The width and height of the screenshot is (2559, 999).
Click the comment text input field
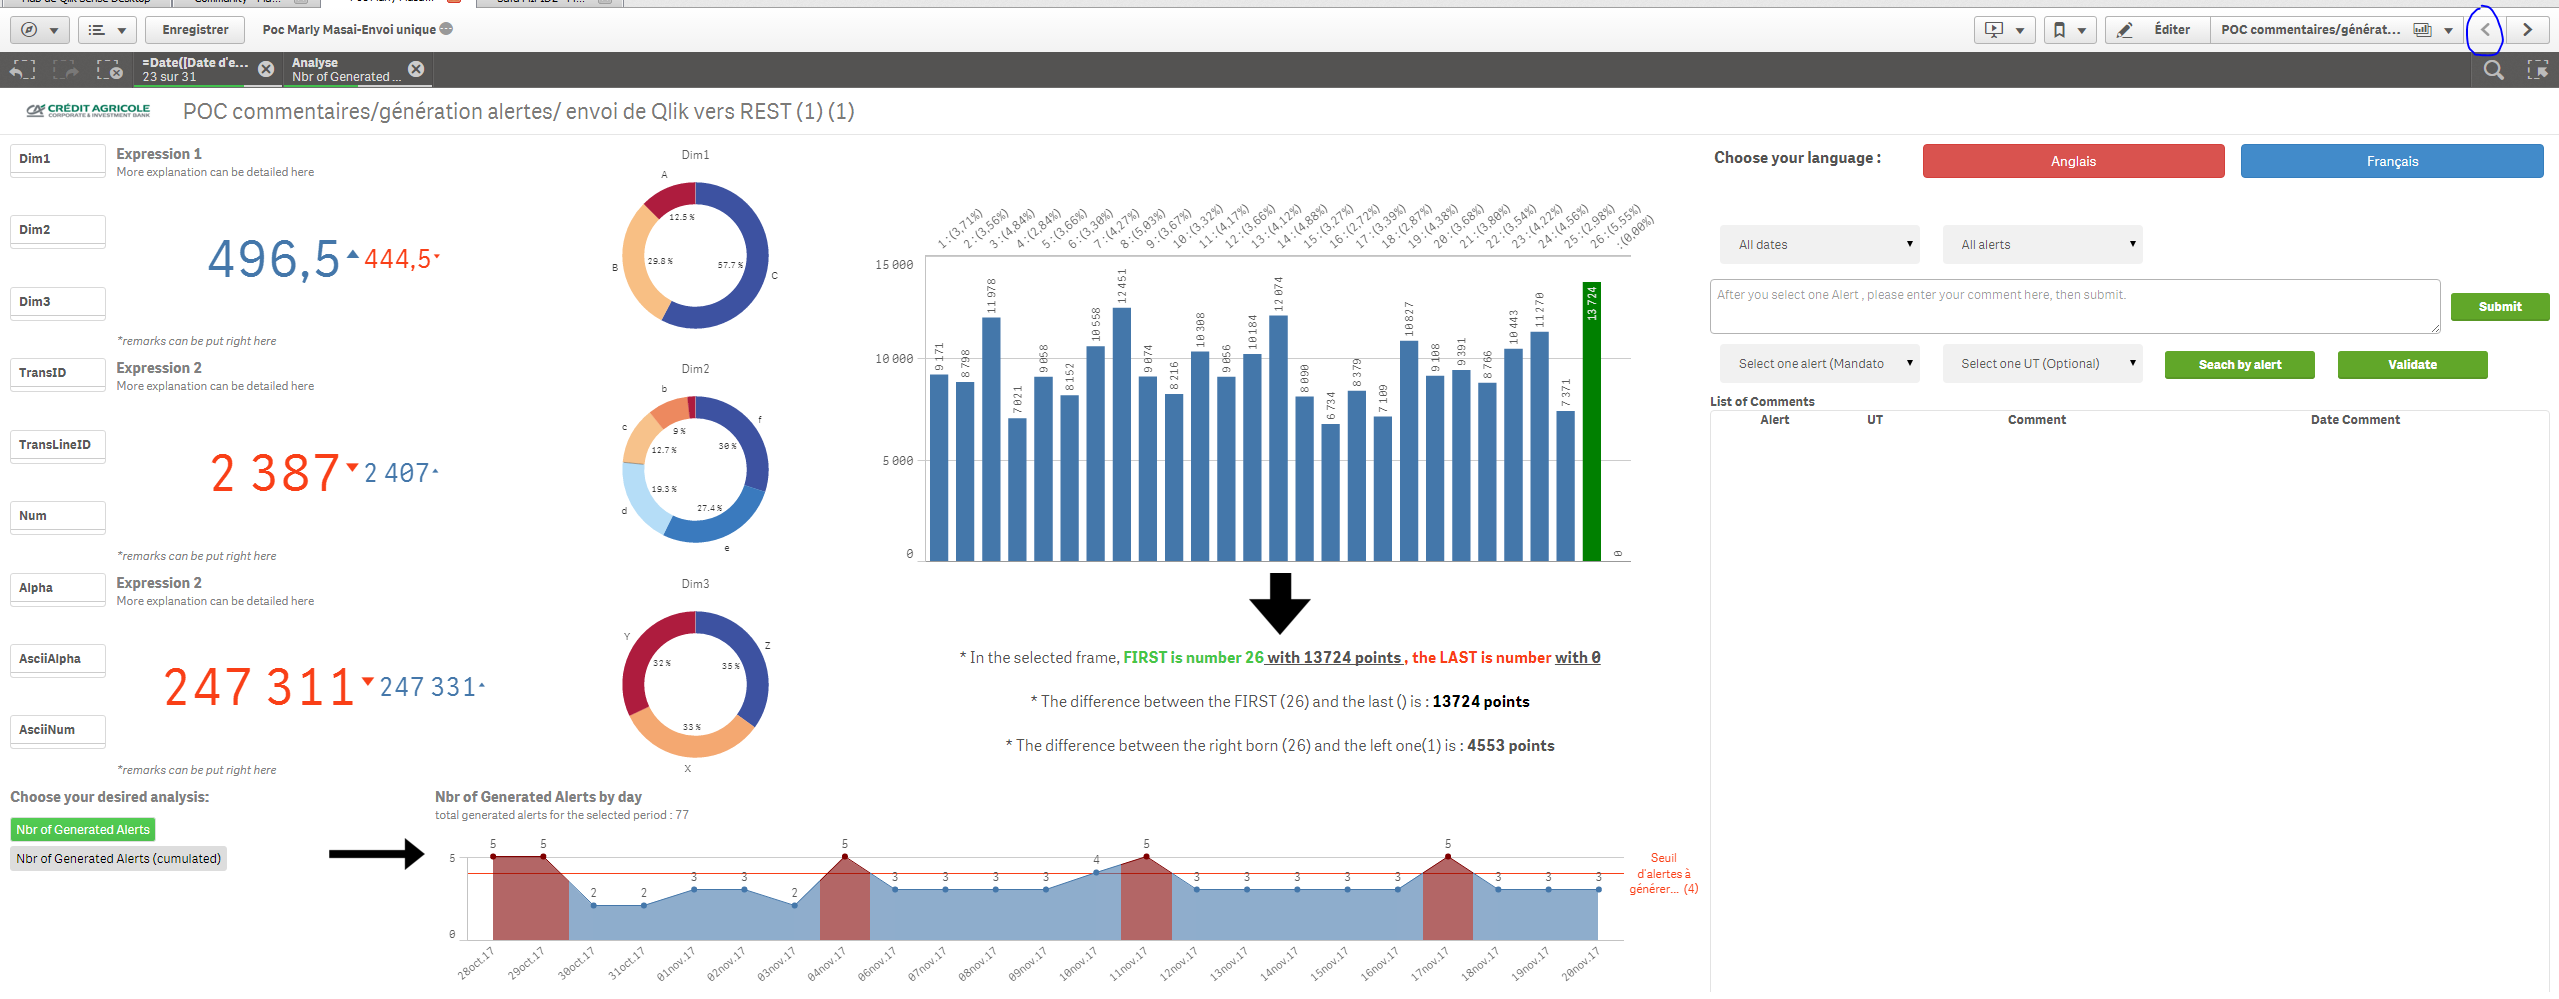[2075, 307]
